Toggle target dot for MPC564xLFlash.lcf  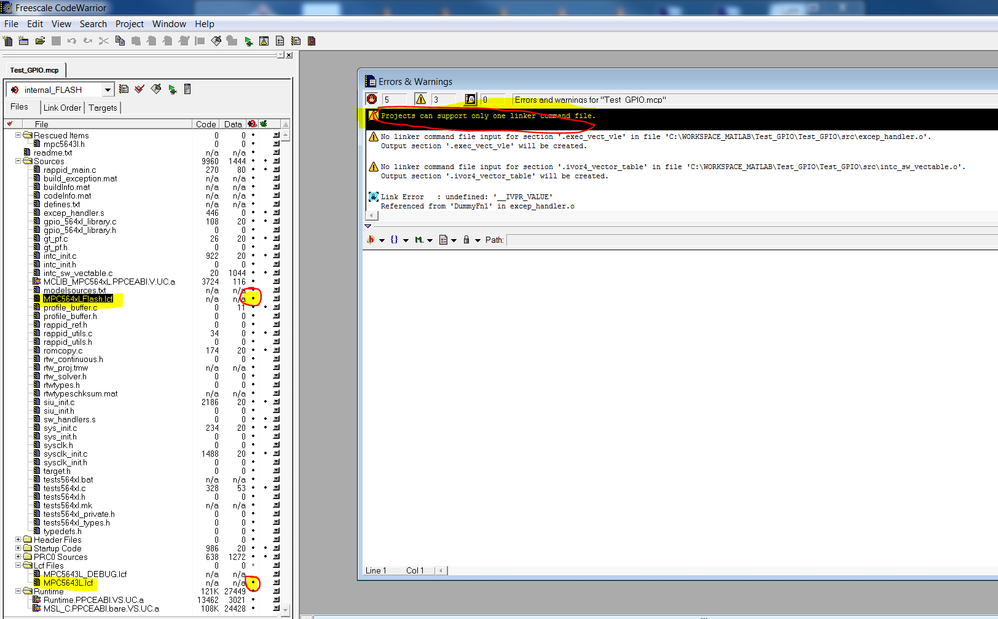coord(253,298)
